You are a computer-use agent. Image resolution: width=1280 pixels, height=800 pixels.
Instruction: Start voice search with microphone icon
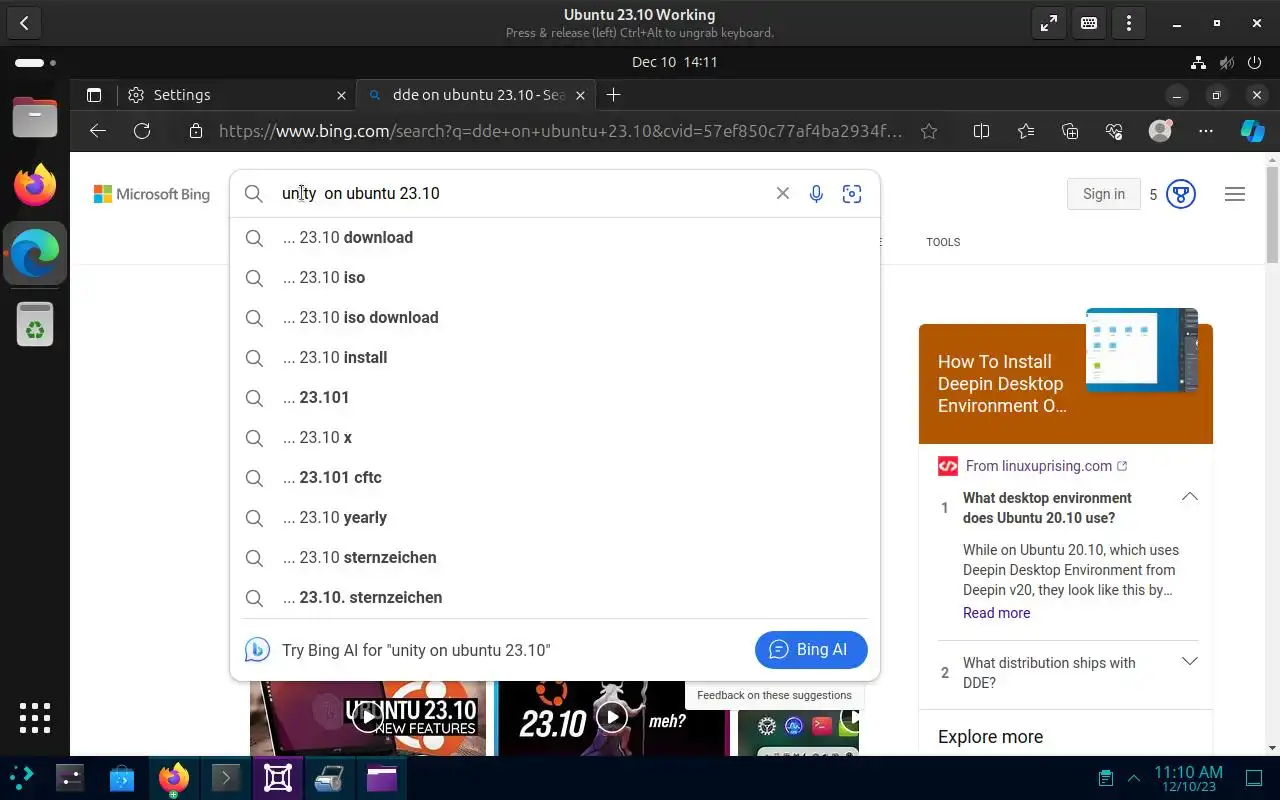tap(816, 194)
